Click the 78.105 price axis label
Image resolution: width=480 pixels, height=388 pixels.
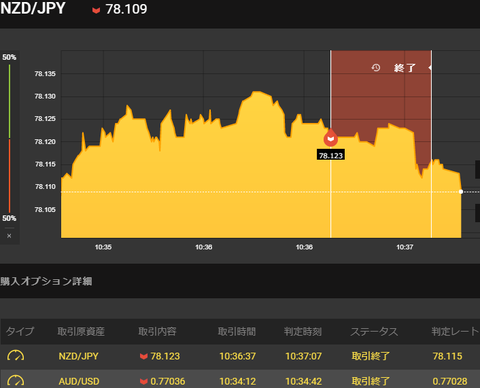tap(45, 210)
